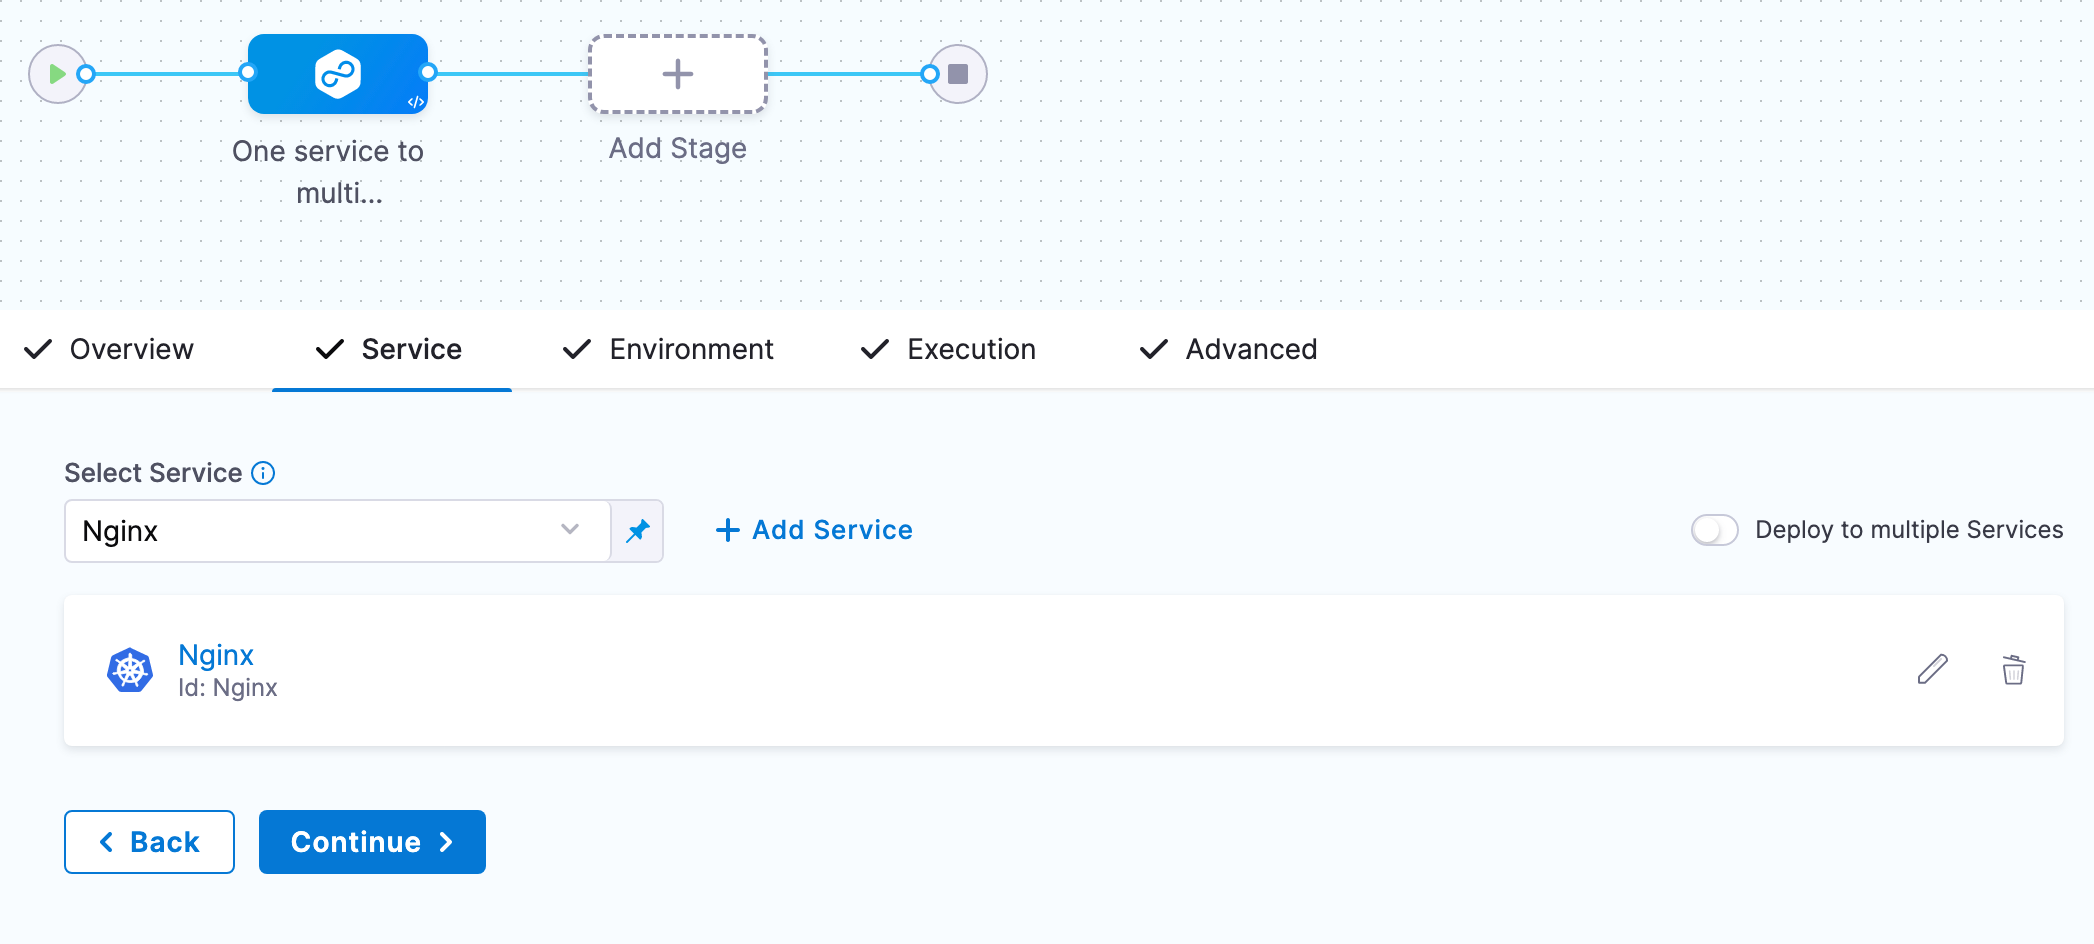Edit the Nginx service with pencil icon
This screenshot has height=944, width=2094.
[x=1932, y=669]
